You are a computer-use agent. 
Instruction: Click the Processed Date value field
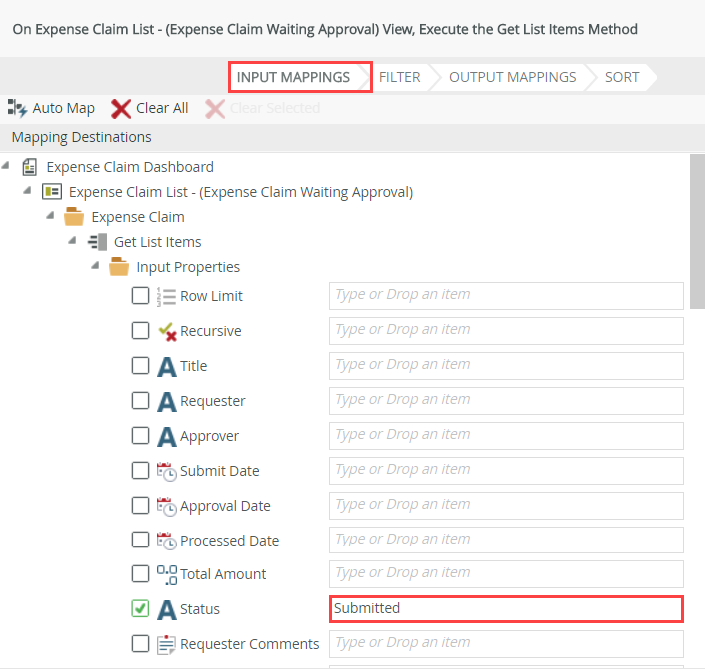tap(506, 540)
